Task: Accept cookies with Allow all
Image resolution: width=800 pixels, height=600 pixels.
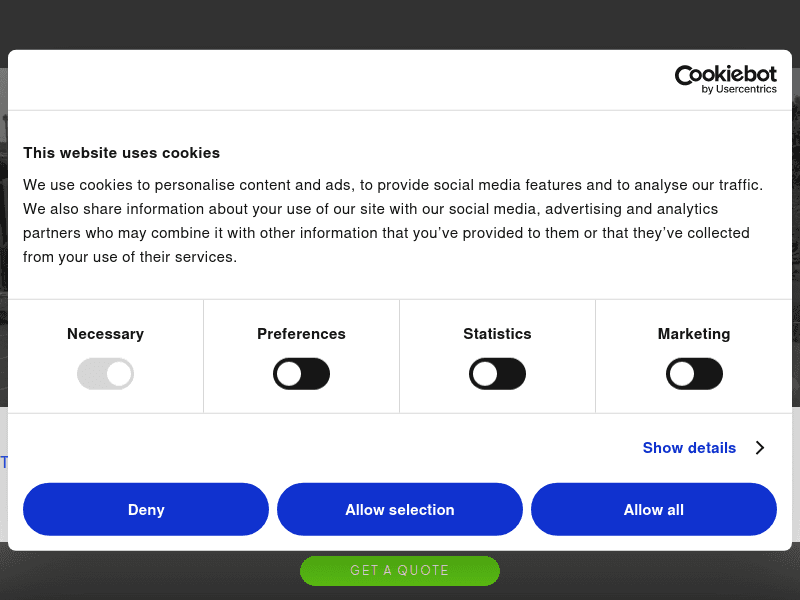Action: (x=654, y=510)
